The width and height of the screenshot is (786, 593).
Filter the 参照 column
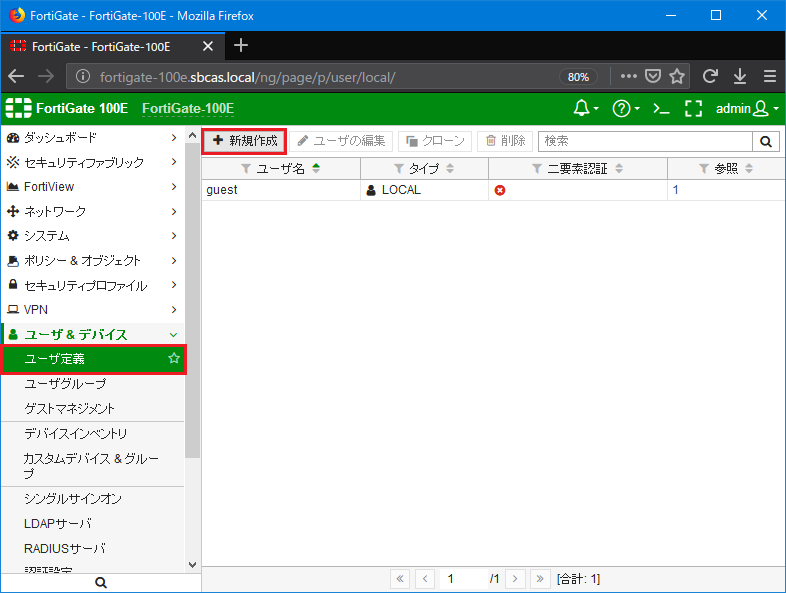pos(704,169)
